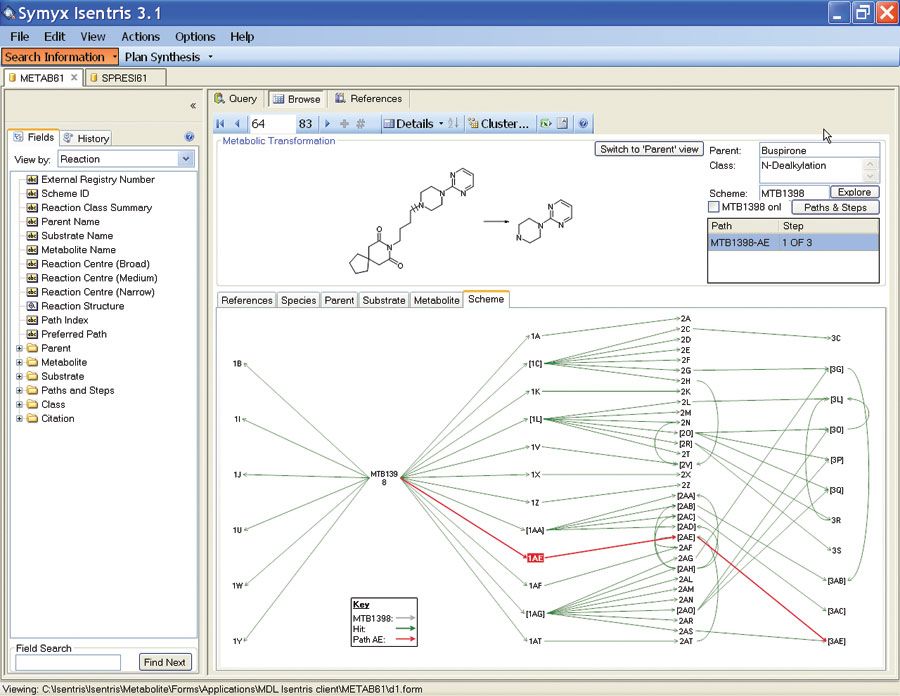Viewport: 900px width, 696px height.
Task: Switch to the SPRESI61 database tab
Action: [125, 78]
